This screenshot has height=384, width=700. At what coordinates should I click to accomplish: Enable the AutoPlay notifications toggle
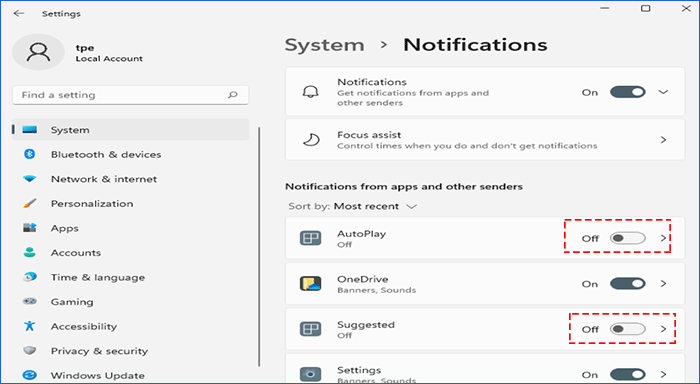pyautogui.click(x=628, y=238)
